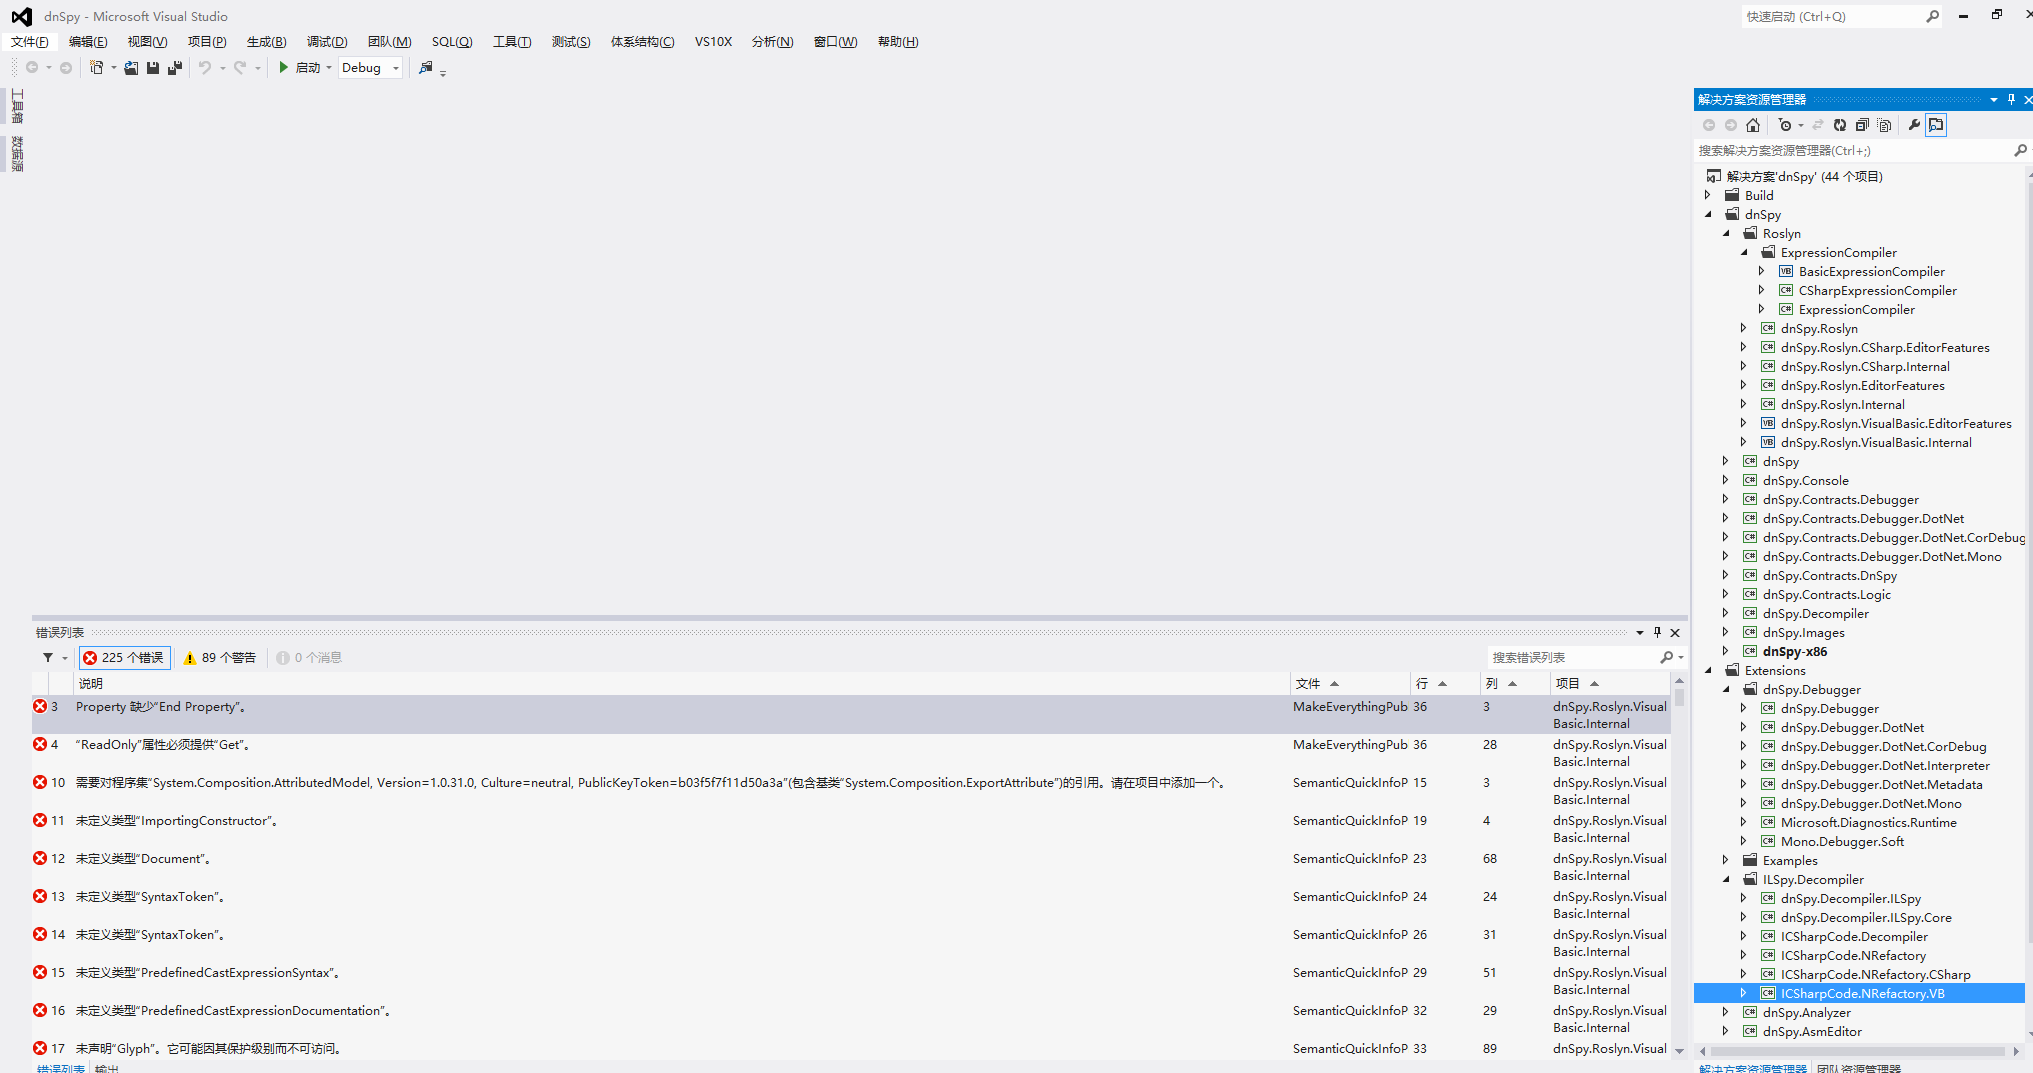Click the Solution Explorer horizontal scrollbar
The image size is (2033, 1073).
tap(1858, 1051)
